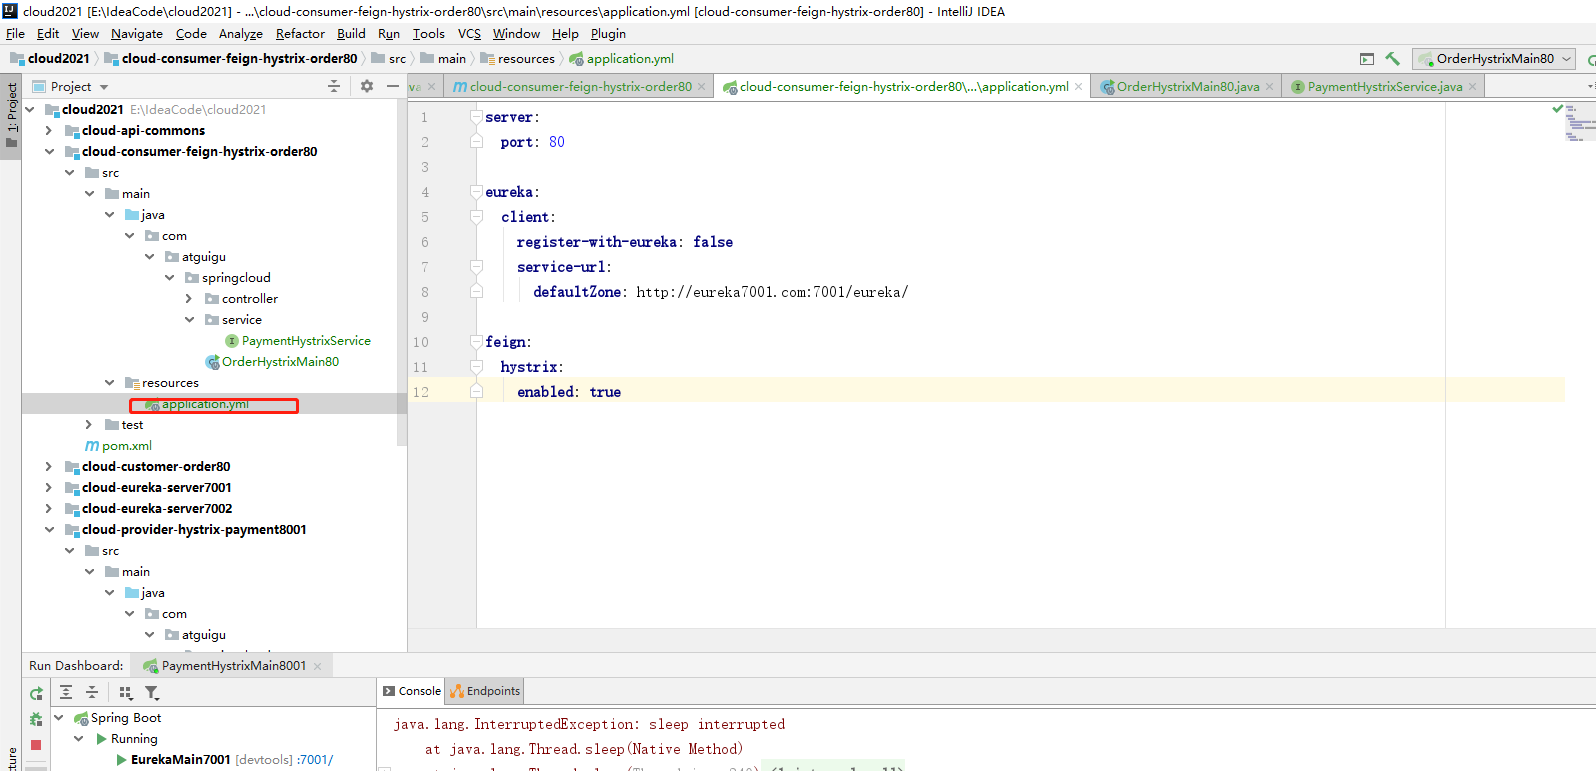The height and width of the screenshot is (771, 1596).
Task: Click the expand all icon in Run Dashboard
Action: click(x=66, y=692)
